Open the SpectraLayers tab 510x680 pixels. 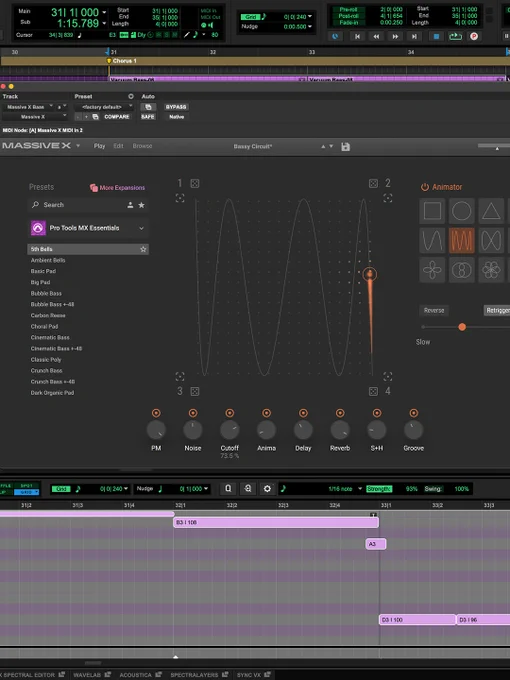point(199,675)
